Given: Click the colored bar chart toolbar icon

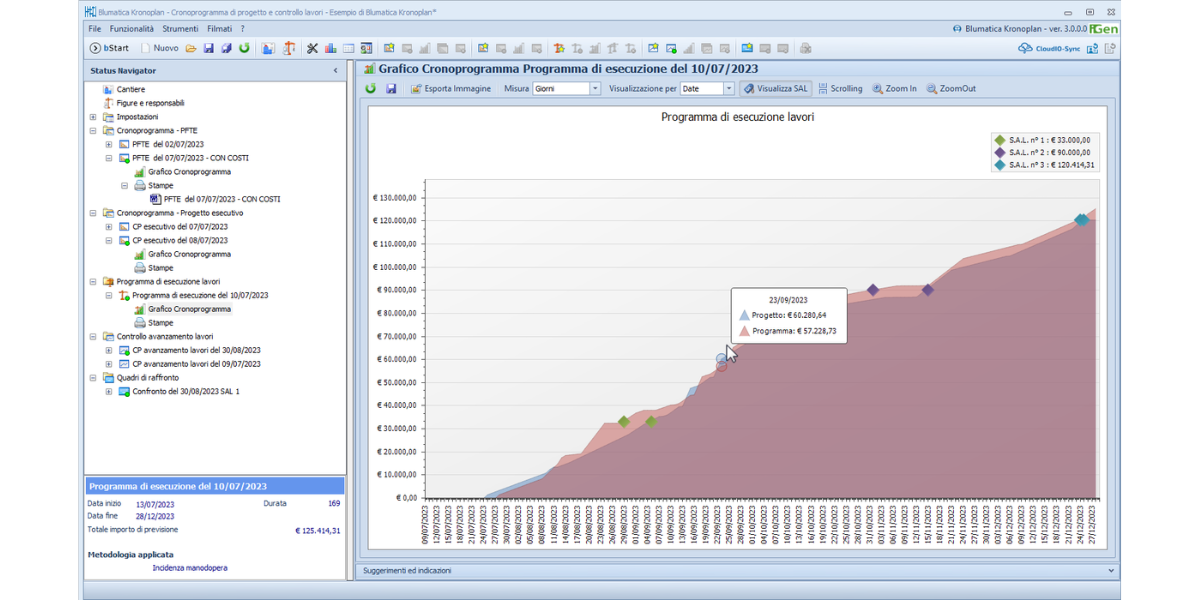Looking at the screenshot, I should coord(330,48).
